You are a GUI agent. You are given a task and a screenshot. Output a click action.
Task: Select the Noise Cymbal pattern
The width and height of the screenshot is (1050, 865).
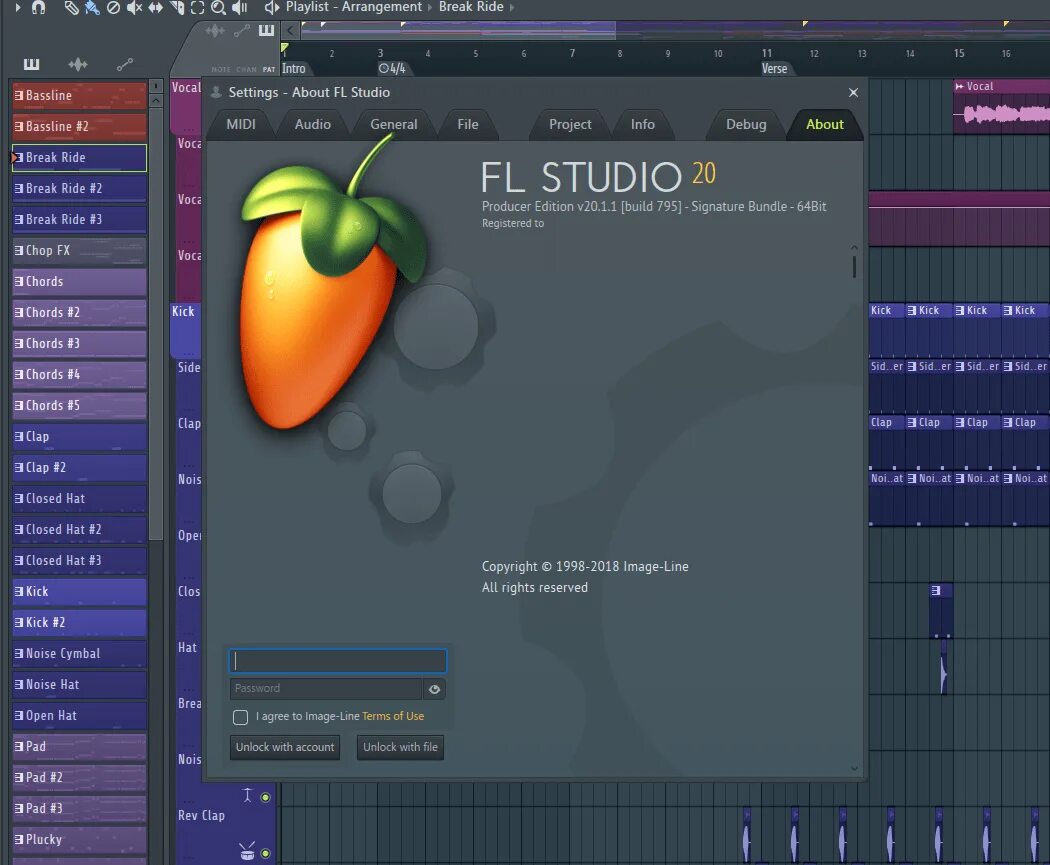80,653
